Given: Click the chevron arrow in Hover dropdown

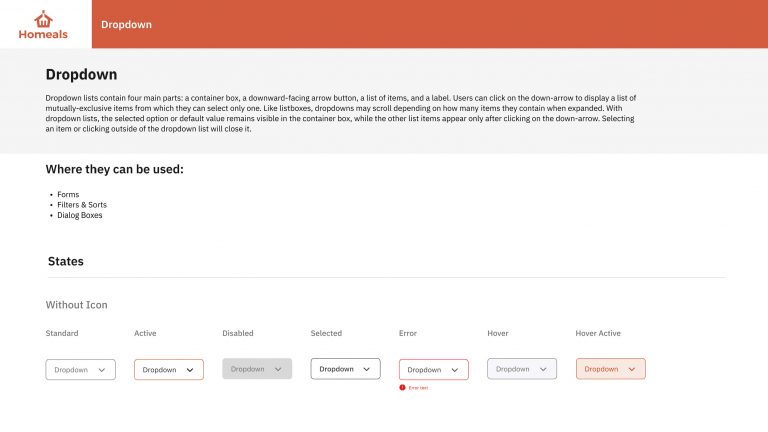Looking at the screenshot, I should click(543, 369).
